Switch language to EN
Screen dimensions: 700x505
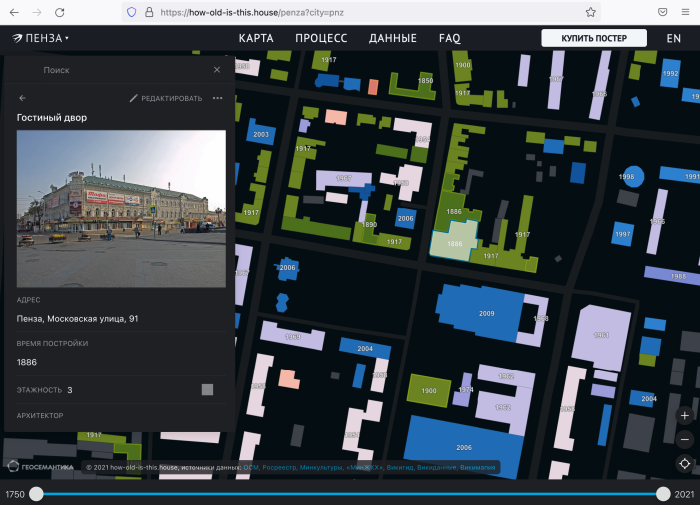(674, 38)
